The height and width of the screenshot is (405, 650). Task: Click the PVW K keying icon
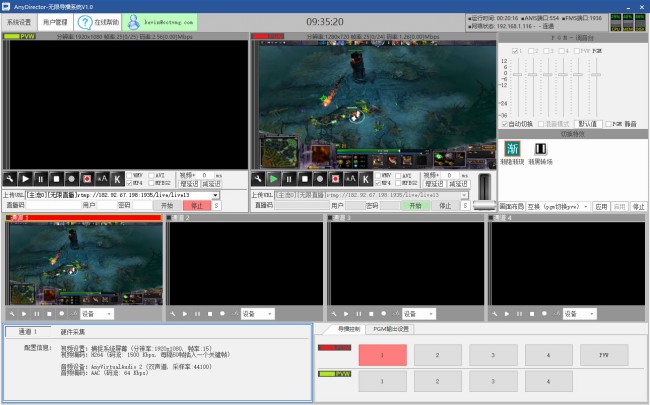tap(117, 179)
